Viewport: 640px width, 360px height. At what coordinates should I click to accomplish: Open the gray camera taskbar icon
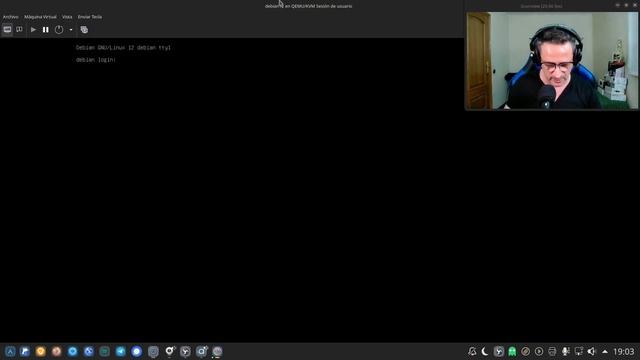[x=201, y=351]
